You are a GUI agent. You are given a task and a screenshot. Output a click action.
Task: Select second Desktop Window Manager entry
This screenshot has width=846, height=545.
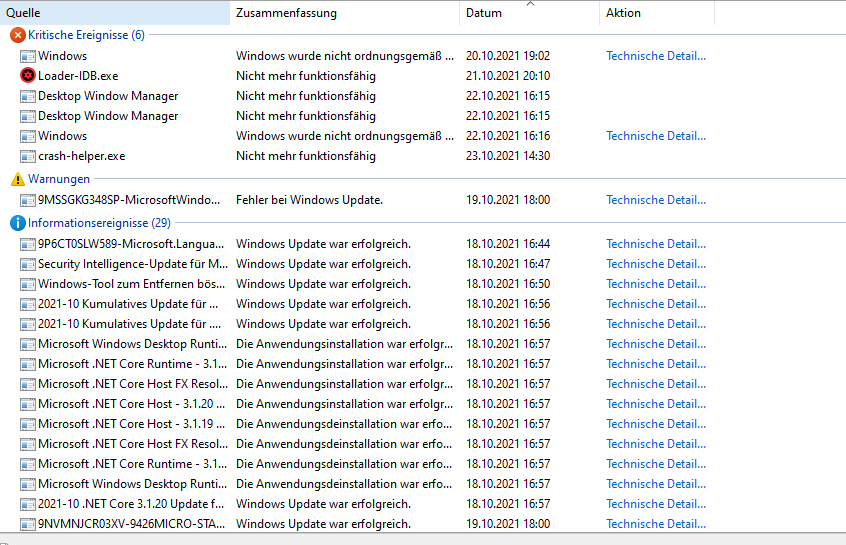pos(108,116)
